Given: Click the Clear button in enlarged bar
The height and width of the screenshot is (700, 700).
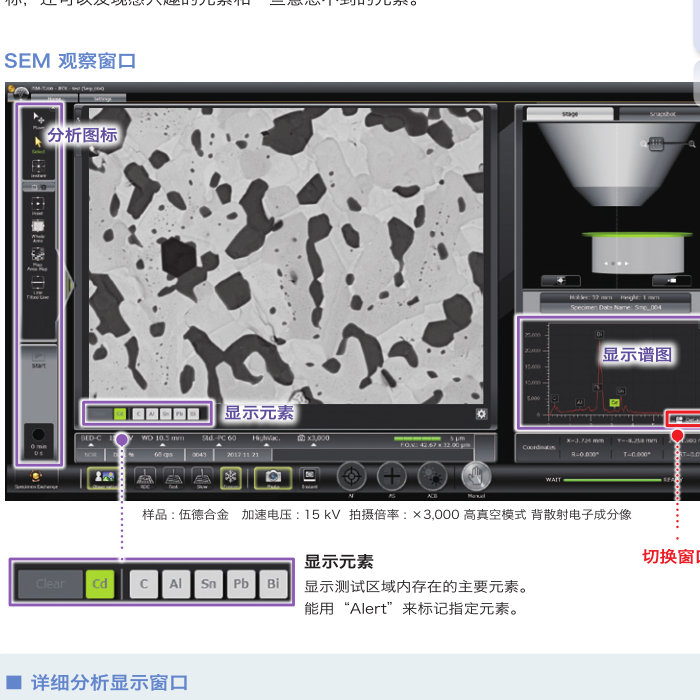Looking at the screenshot, I should 50,584.
